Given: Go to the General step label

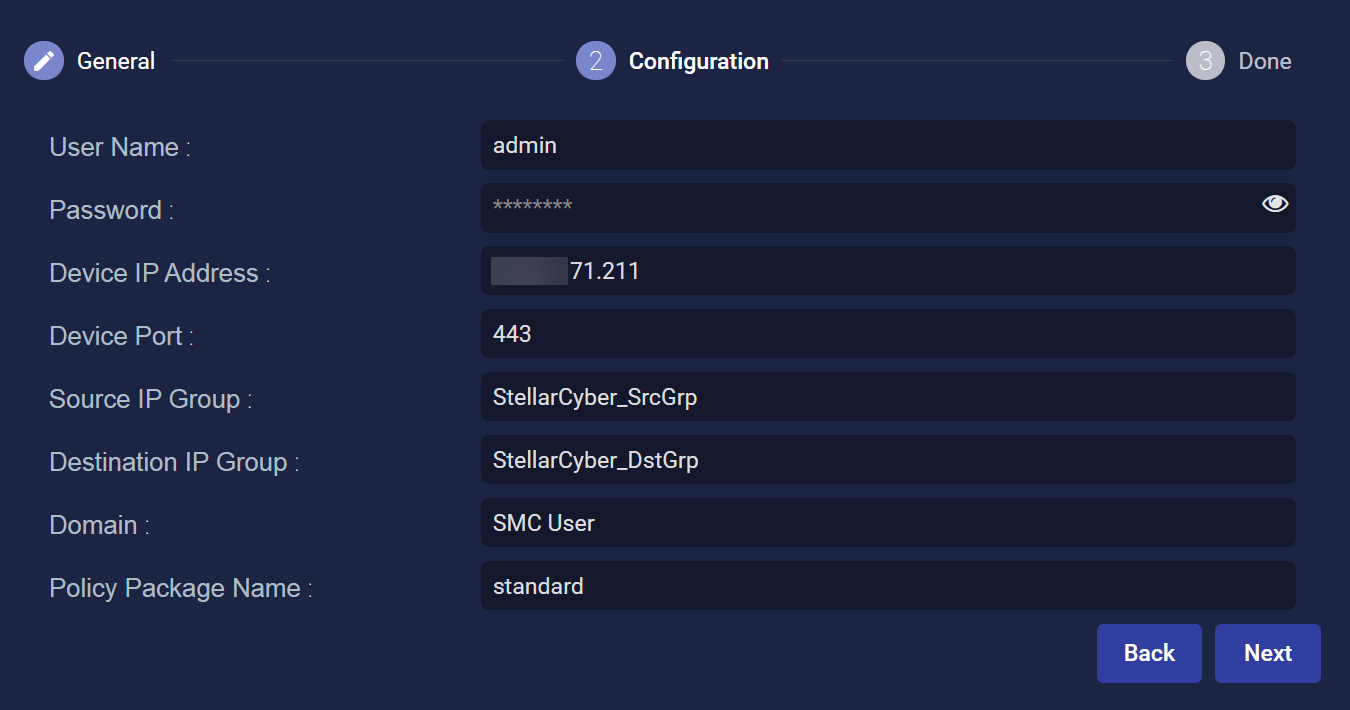Looking at the screenshot, I should pyautogui.click(x=116, y=61).
